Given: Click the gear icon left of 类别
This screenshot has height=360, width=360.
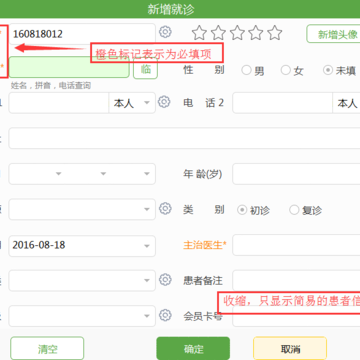Looking at the screenshot, I should click(165, 209).
